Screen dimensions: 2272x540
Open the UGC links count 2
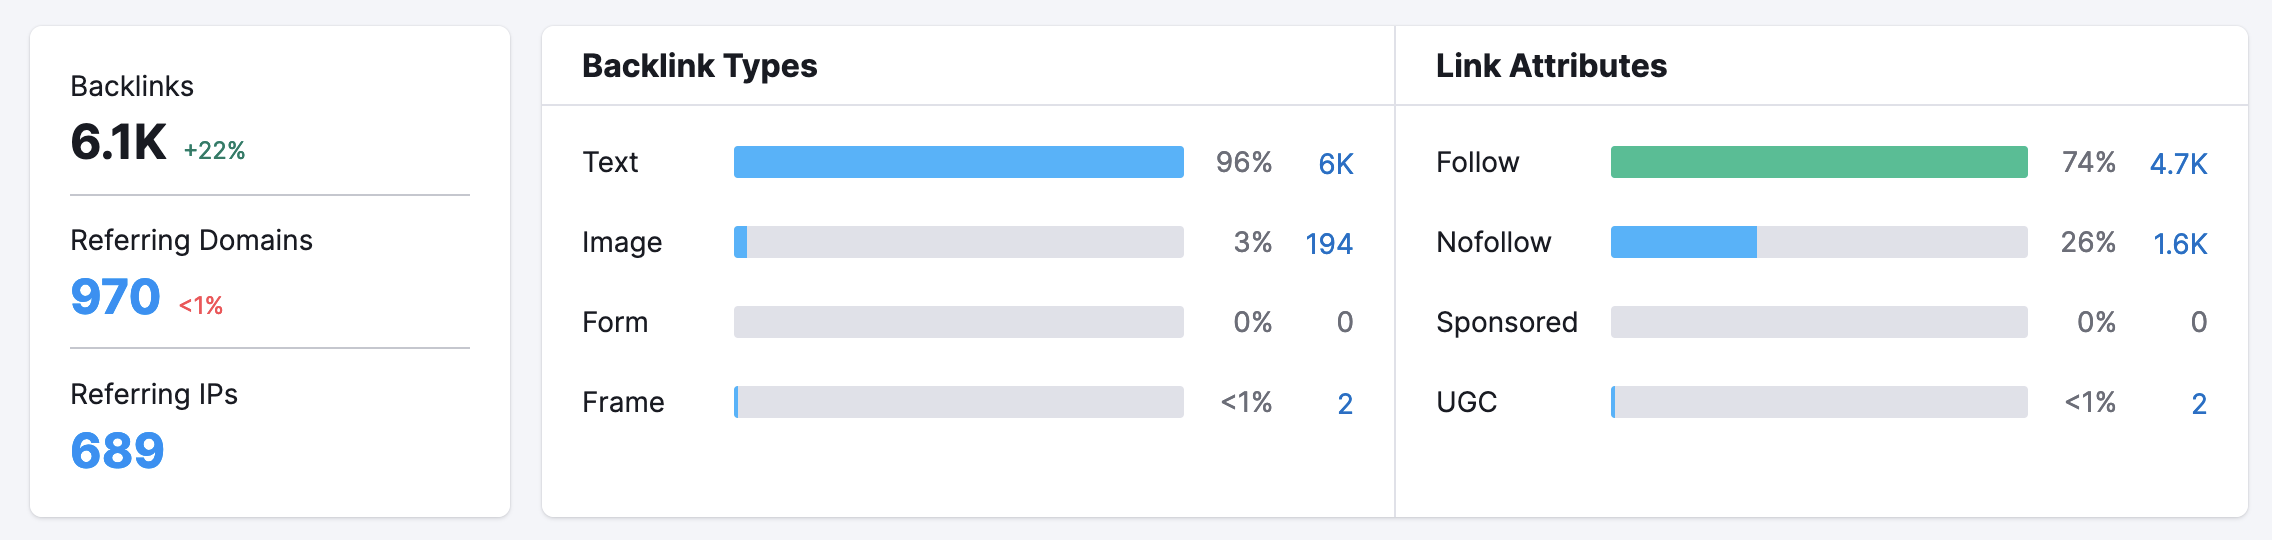coord(2198,403)
